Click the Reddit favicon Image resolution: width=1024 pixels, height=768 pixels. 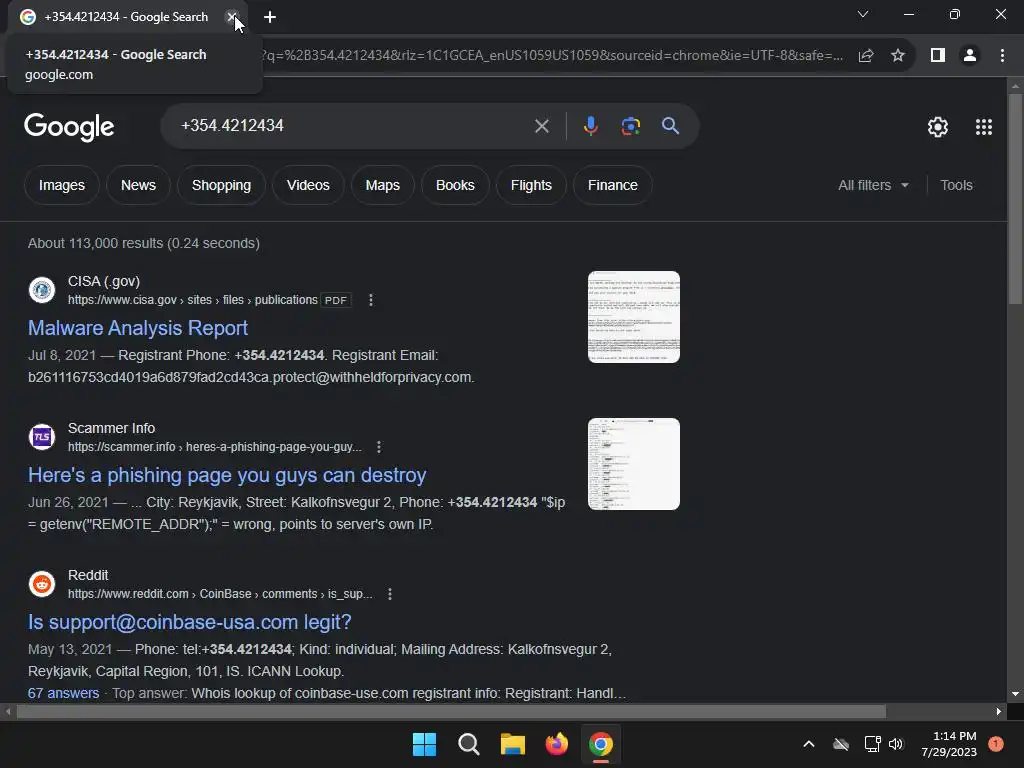42,584
